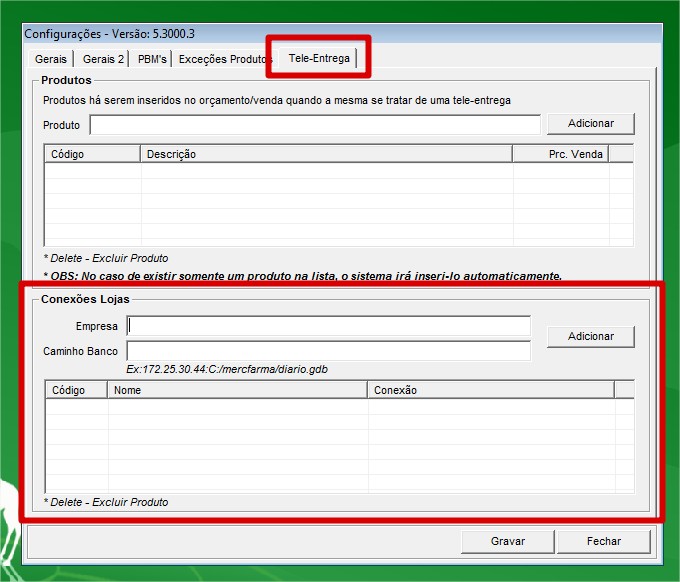Click the Caminho Banco input field
Viewport: 680px width, 582px height.
(328, 351)
